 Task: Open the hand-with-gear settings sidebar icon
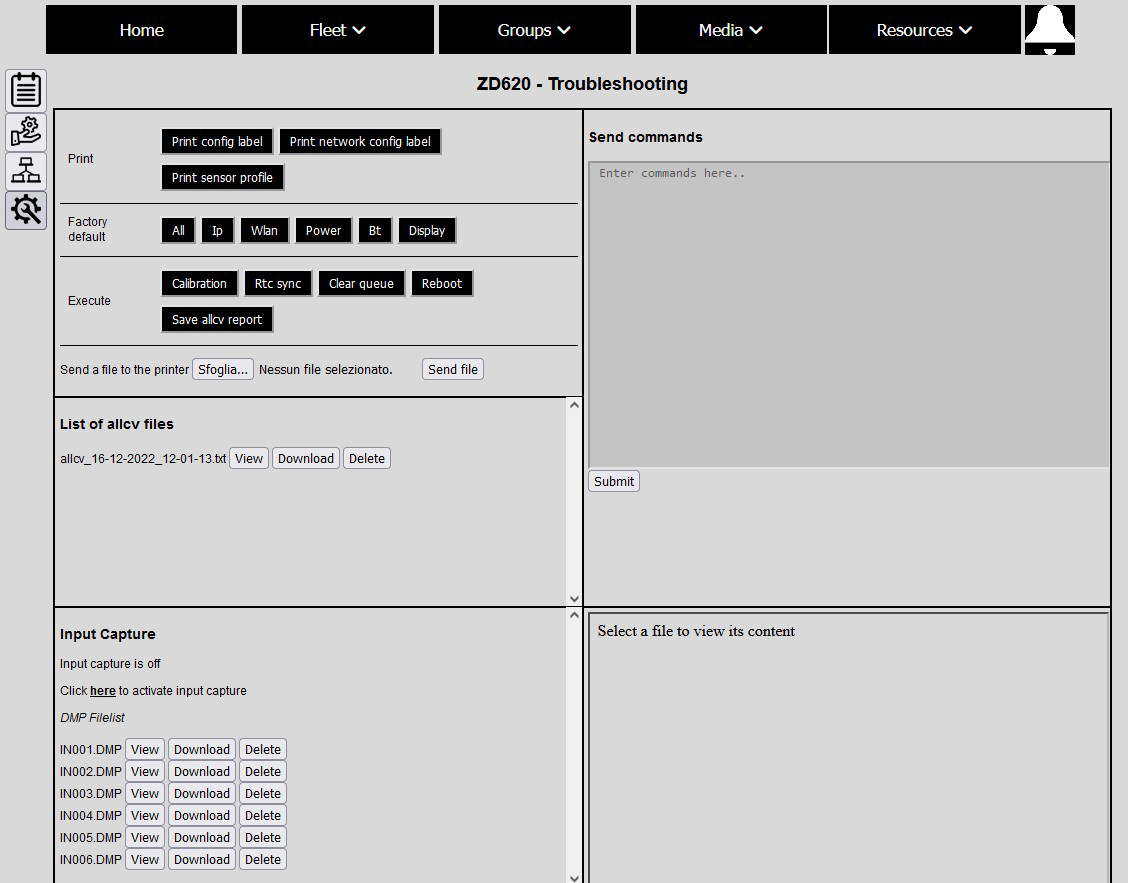[26, 132]
